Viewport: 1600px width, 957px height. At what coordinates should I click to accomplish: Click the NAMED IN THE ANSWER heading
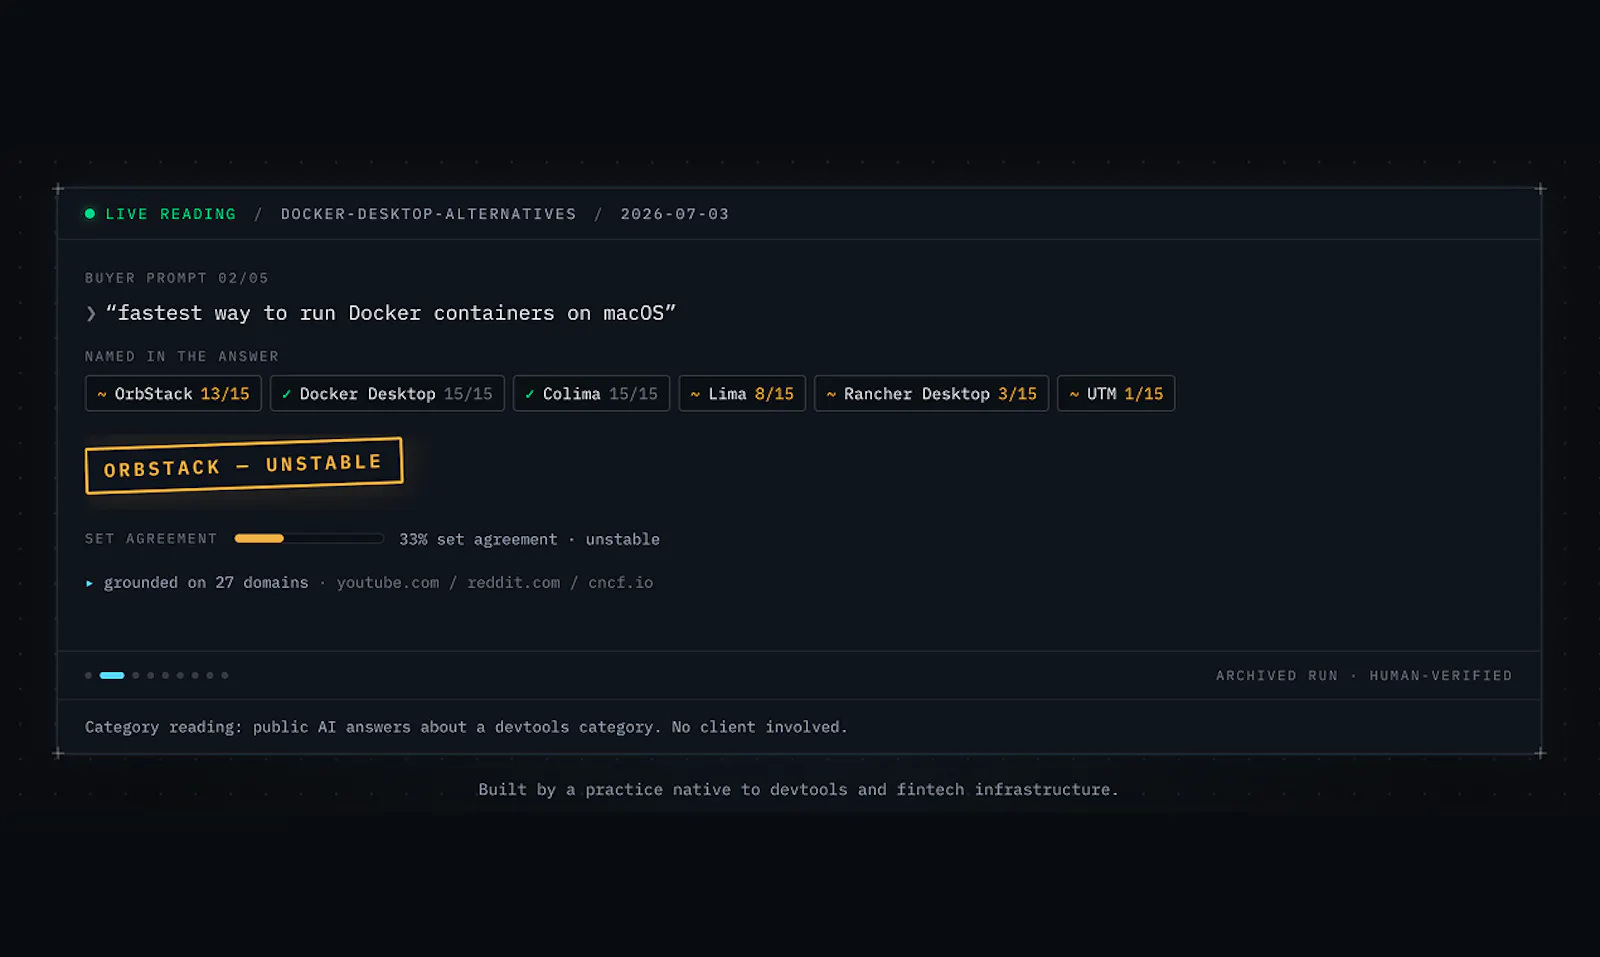click(x=182, y=356)
